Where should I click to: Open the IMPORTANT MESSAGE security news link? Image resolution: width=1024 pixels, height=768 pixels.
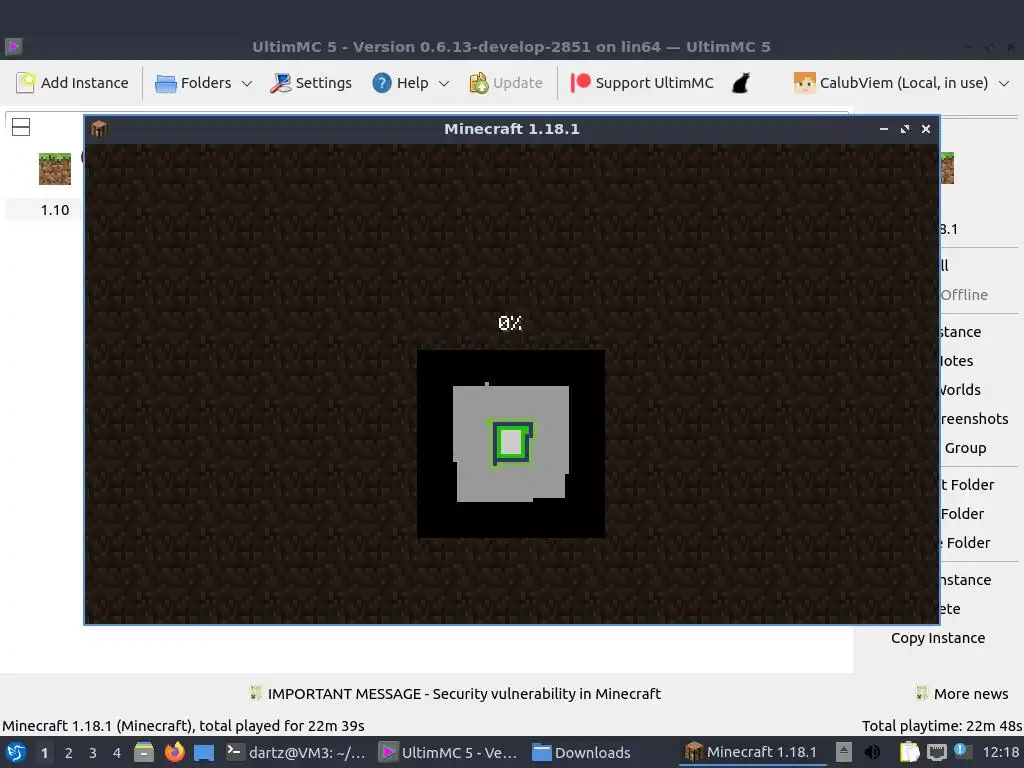pyautogui.click(x=464, y=694)
